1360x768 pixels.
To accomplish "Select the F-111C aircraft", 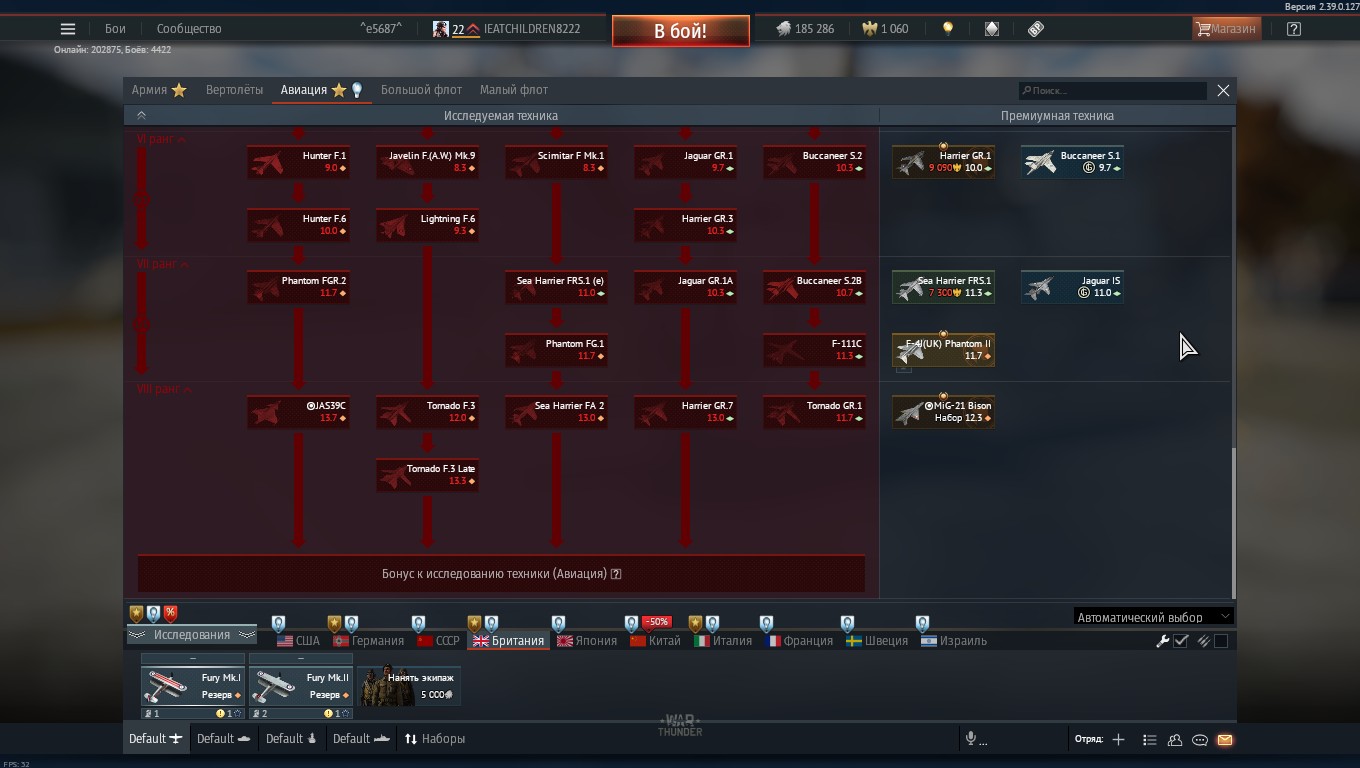I will [814, 350].
